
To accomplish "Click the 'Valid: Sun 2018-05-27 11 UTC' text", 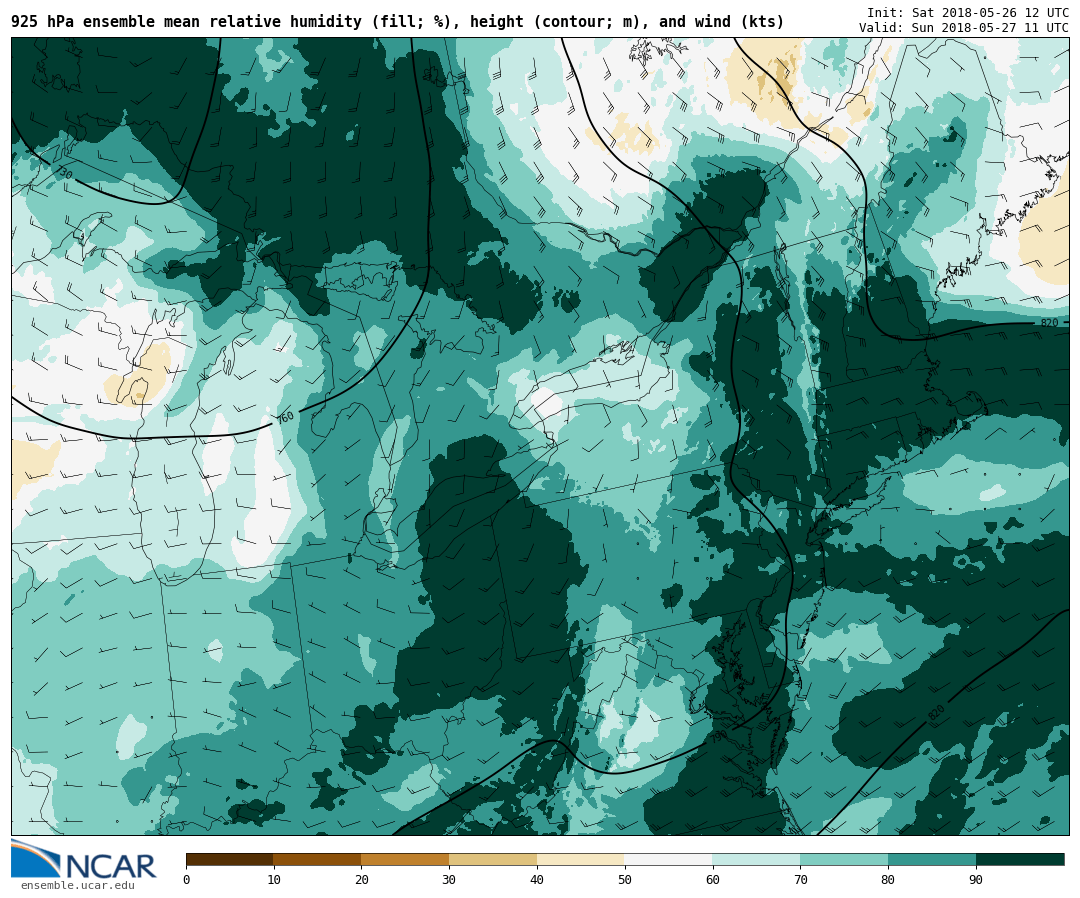I will click(964, 28).
